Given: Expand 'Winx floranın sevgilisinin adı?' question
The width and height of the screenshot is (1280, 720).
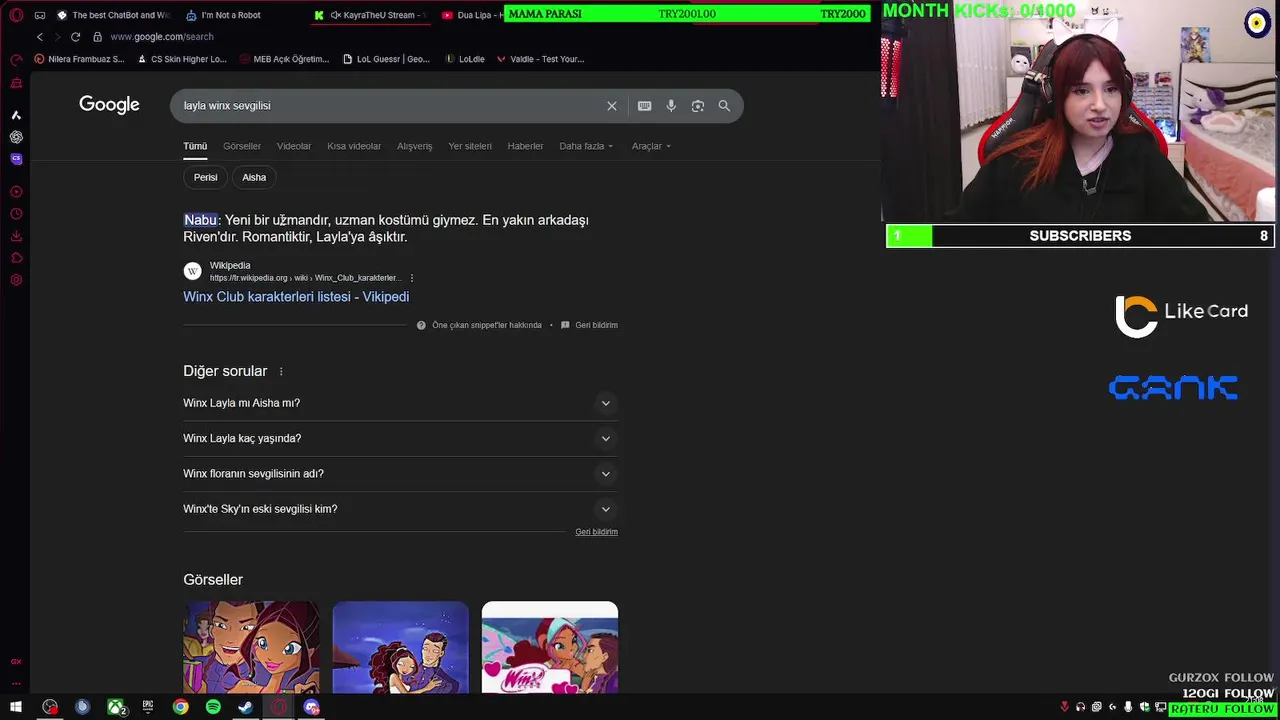Looking at the screenshot, I should tap(400, 474).
